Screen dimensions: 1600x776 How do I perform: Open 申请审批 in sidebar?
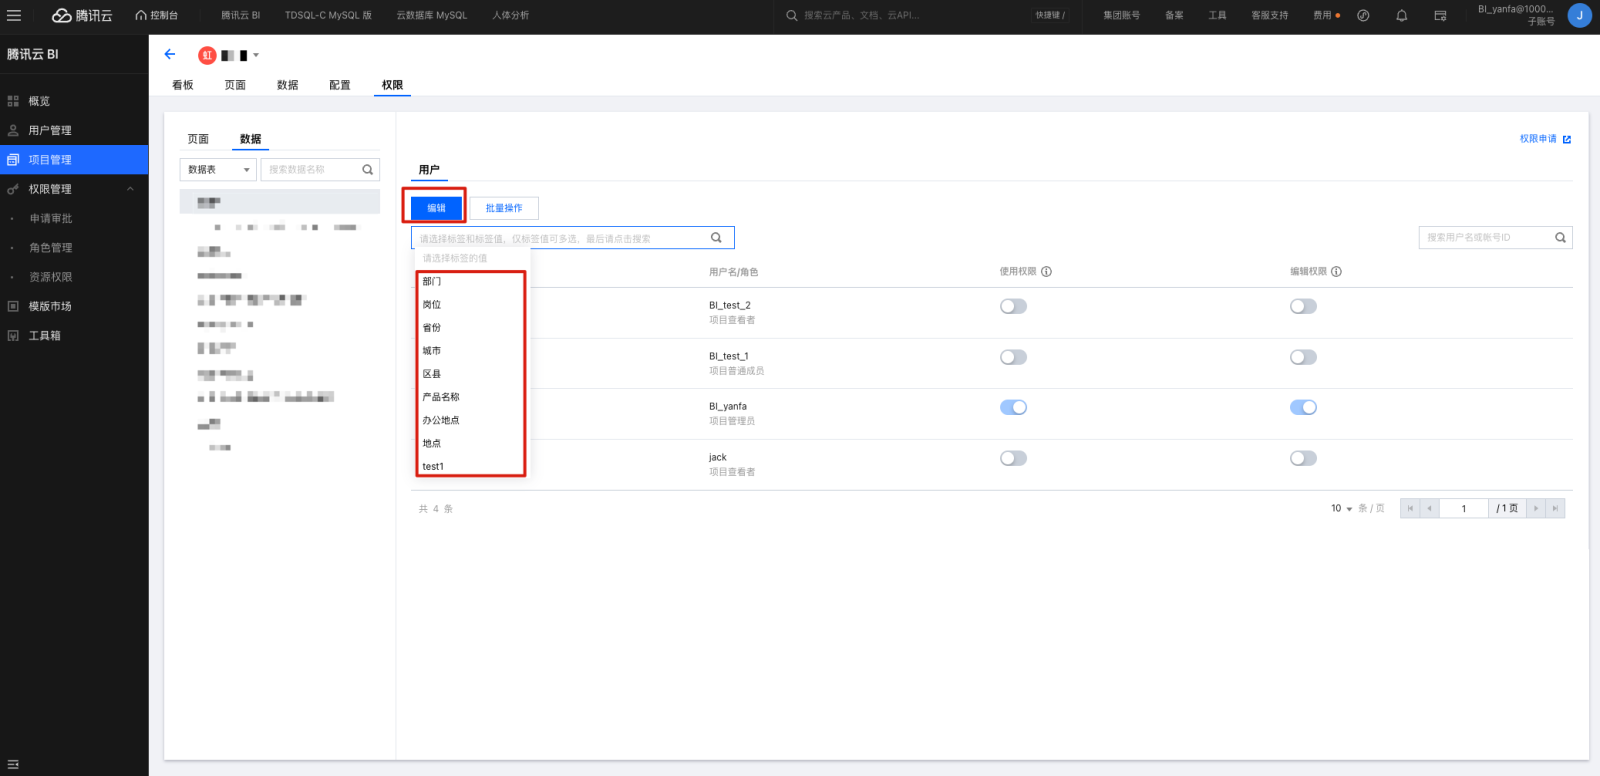51,218
